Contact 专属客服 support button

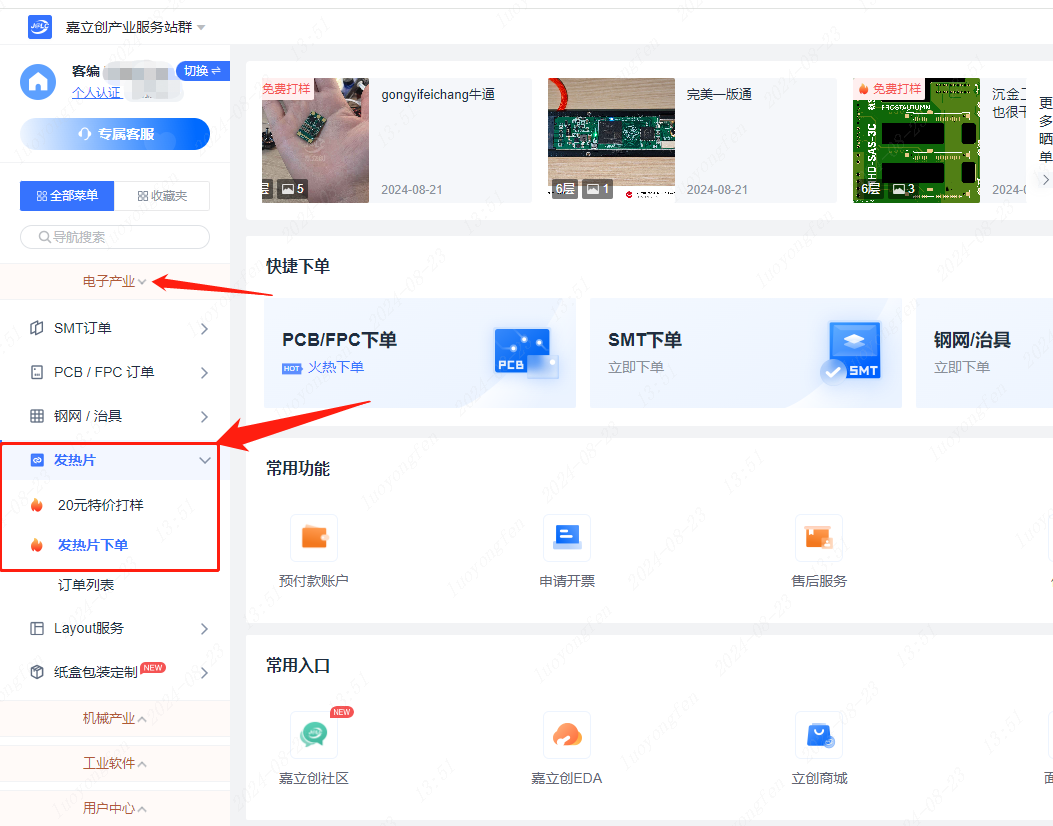click(x=115, y=134)
